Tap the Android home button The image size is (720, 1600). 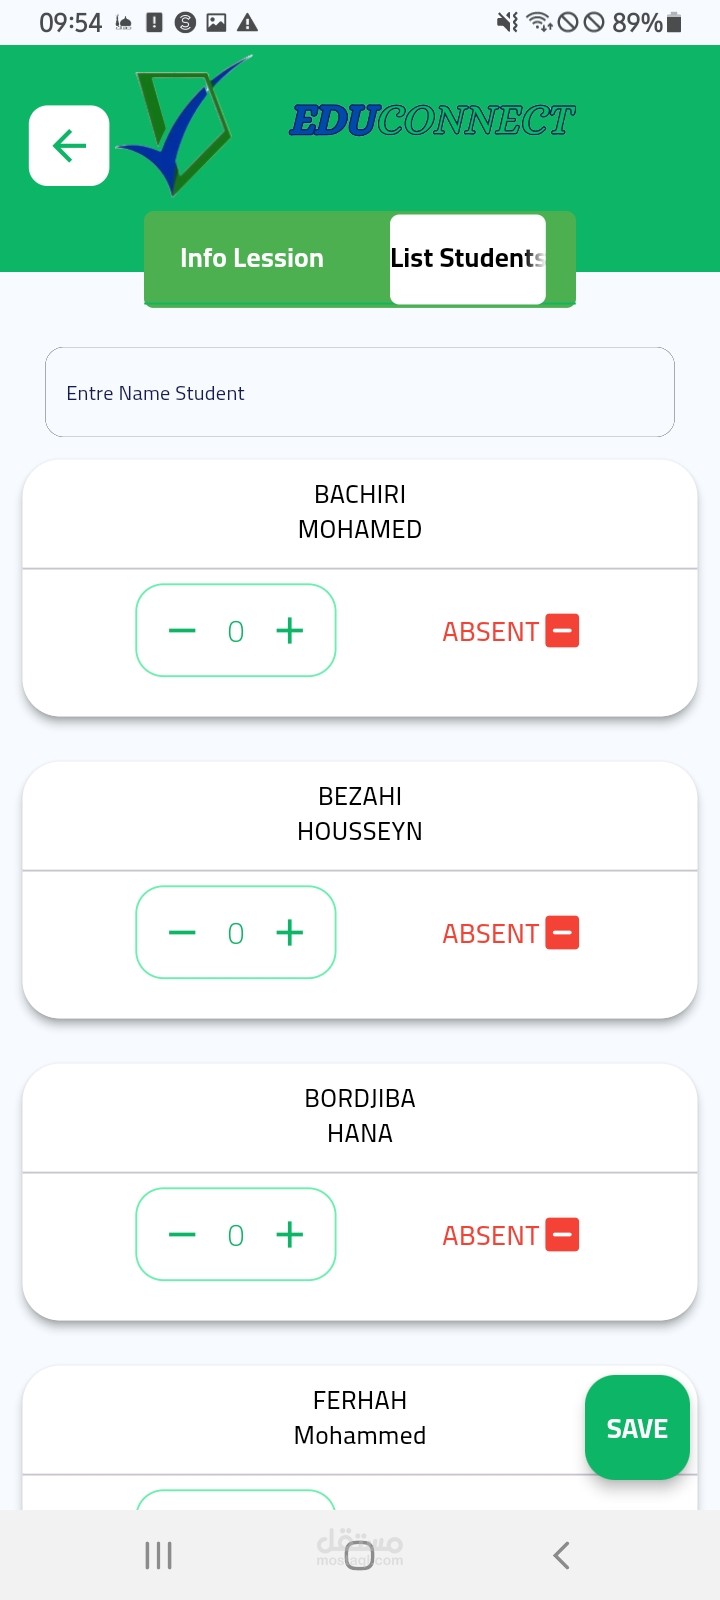360,1555
